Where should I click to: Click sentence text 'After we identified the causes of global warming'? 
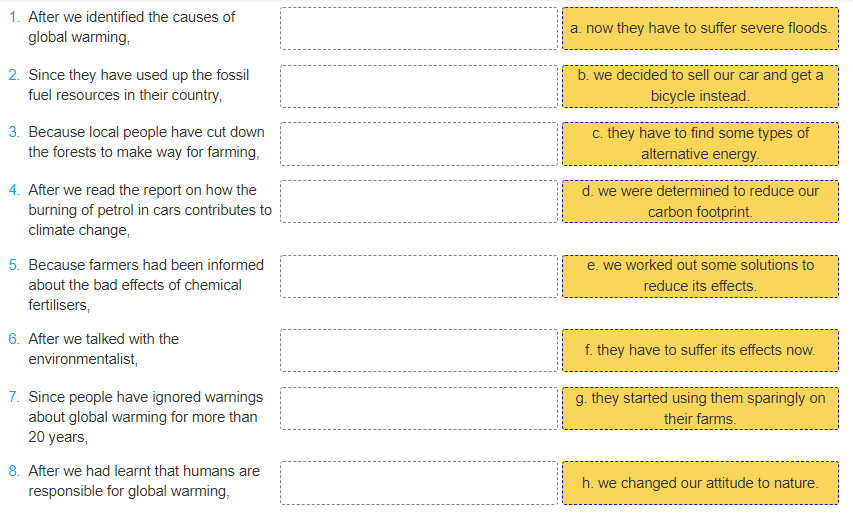coord(132,27)
